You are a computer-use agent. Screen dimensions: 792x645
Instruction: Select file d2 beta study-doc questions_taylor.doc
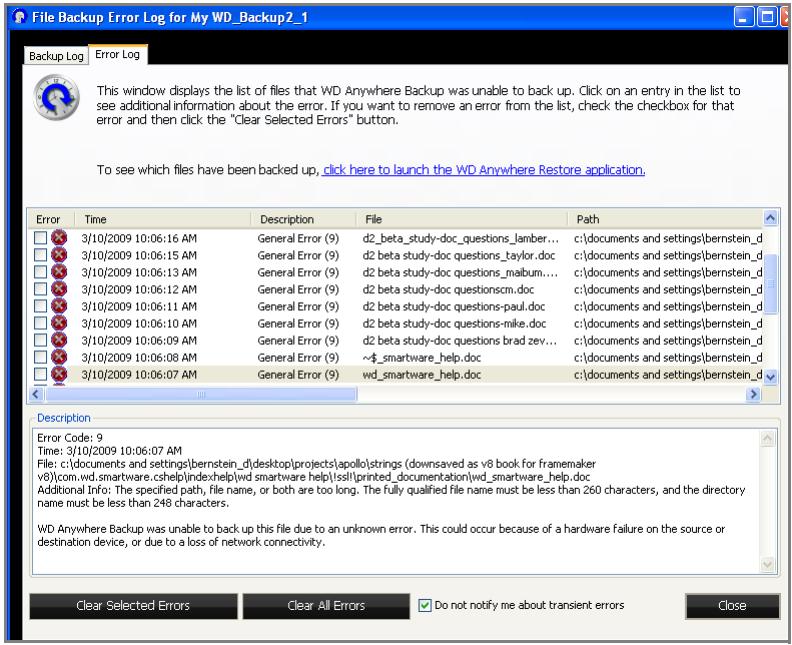[x=459, y=255]
